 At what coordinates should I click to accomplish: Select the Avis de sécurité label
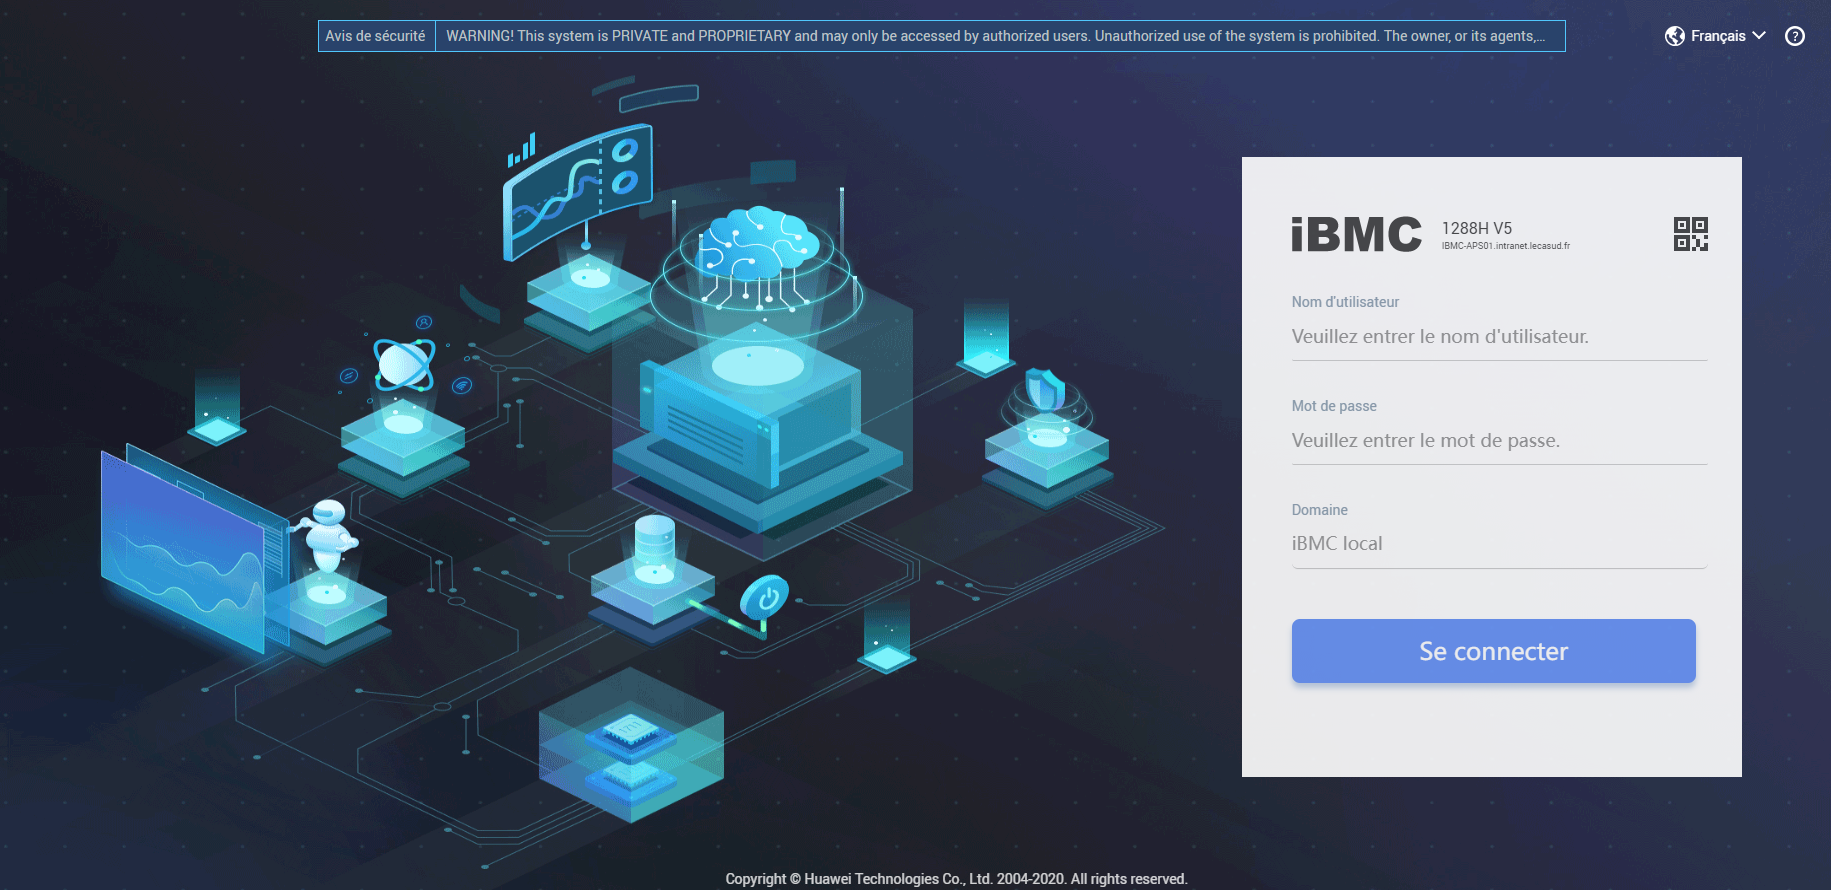pyautogui.click(x=376, y=36)
